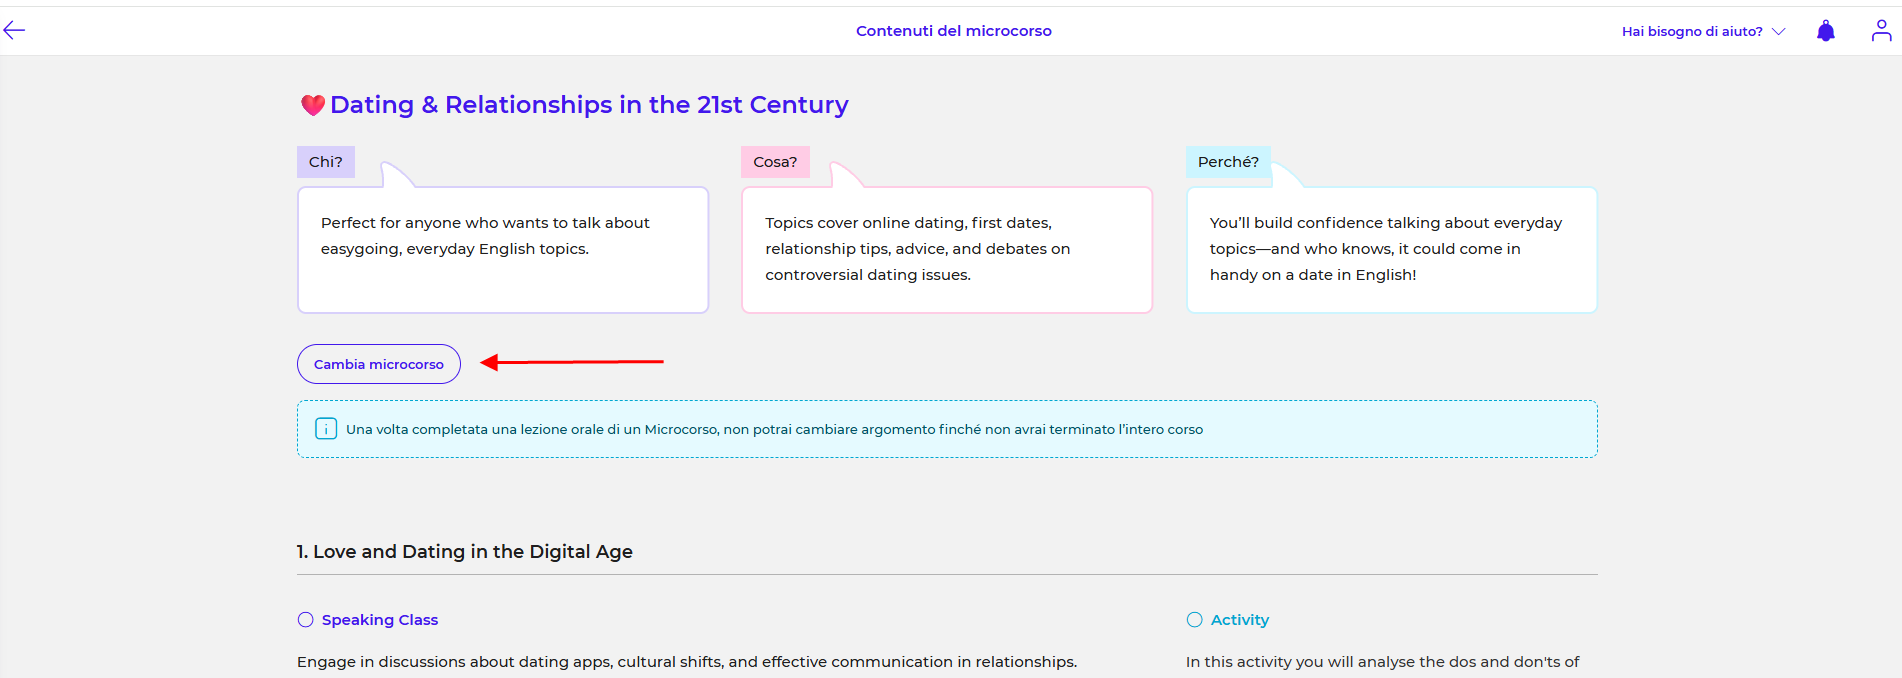1902x678 pixels.
Task: Toggle the Activity circle marker
Action: pyautogui.click(x=1194, y=620)
